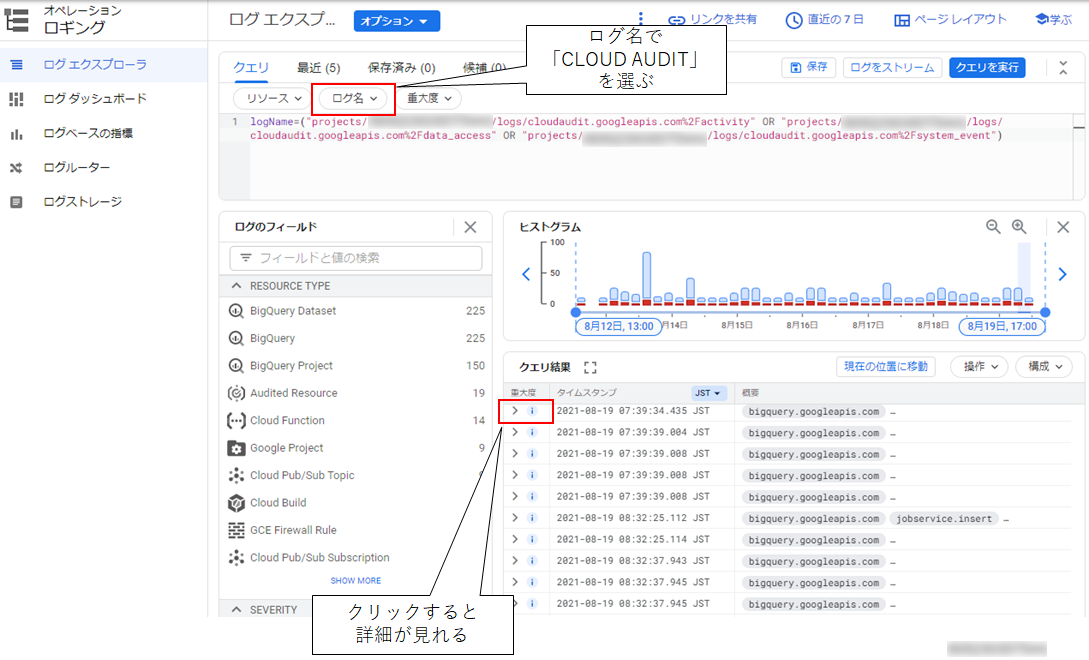The width and height of the screenshot is (1089, 660).
Task: Focus the field and value search box
Action: point(356,258)
